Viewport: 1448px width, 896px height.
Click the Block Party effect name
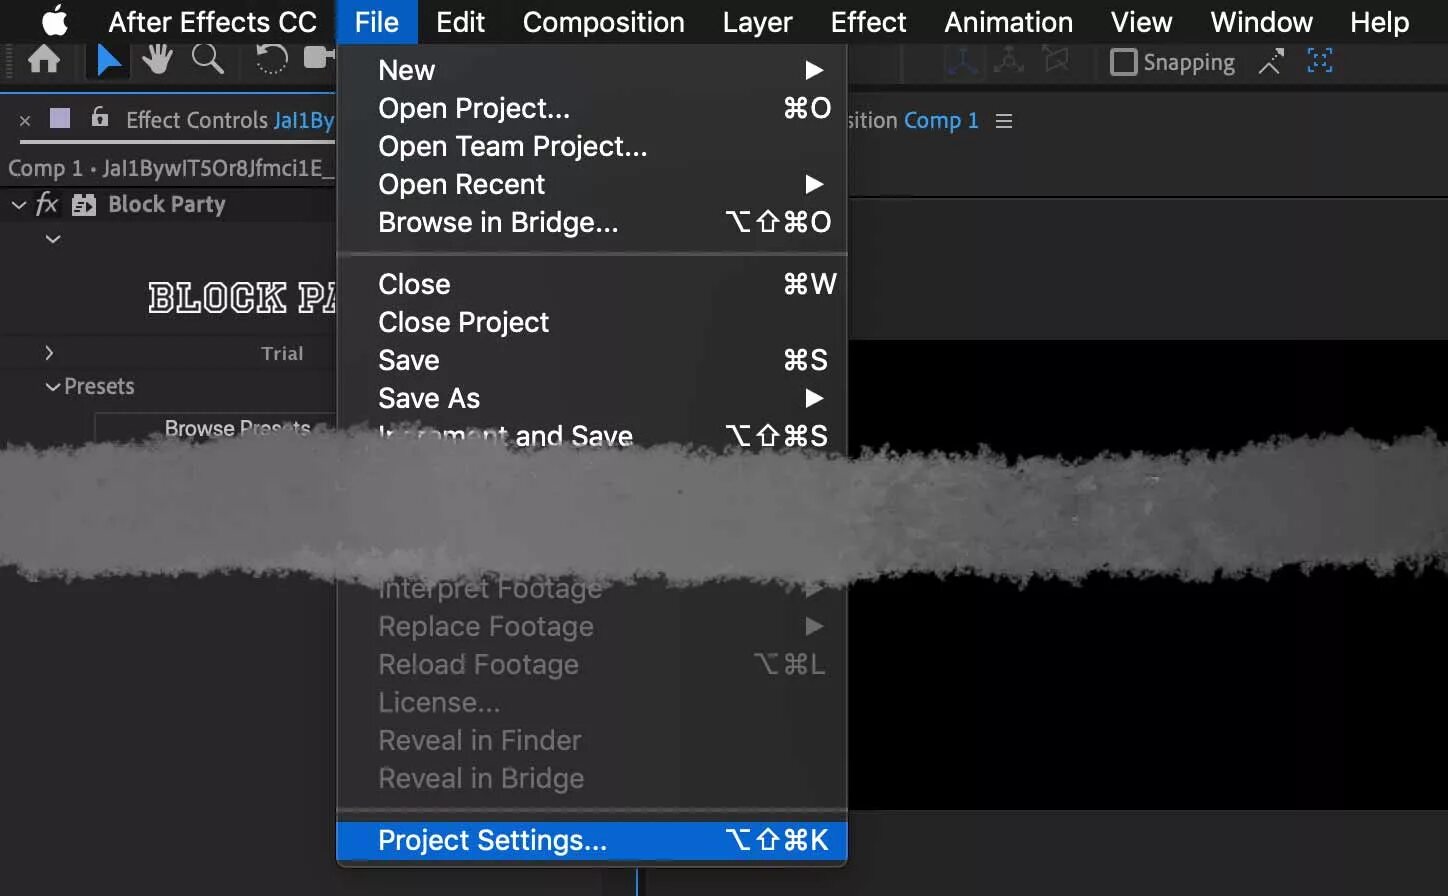(x=166, y=204)
